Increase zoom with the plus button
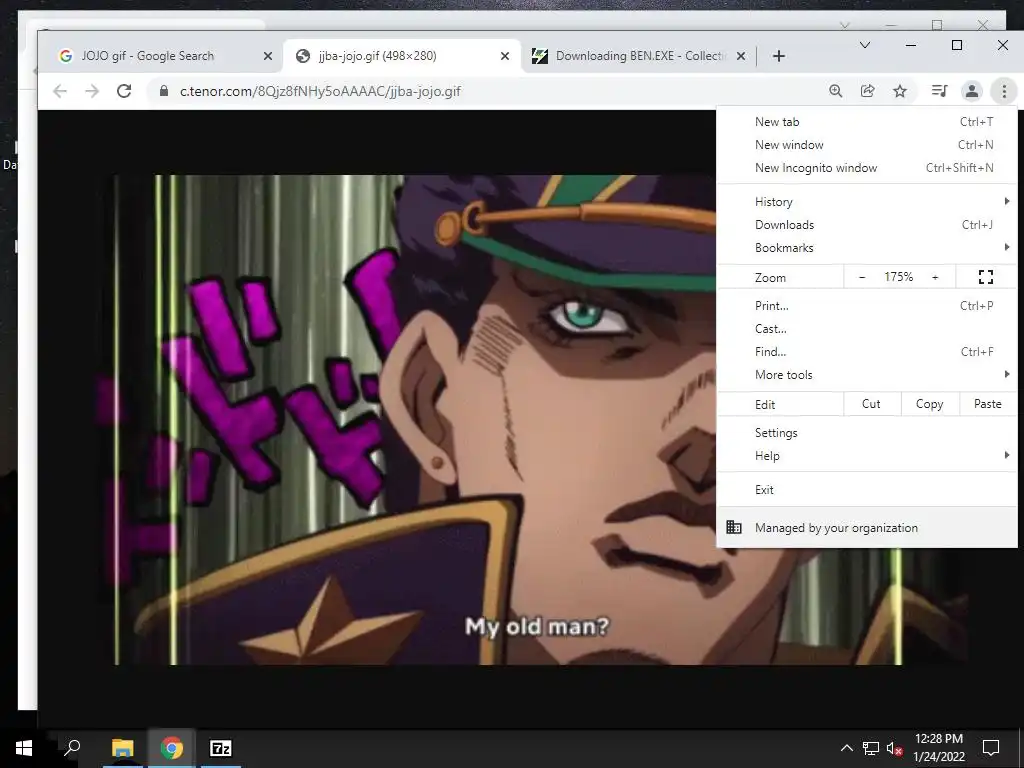1024x768 pixels. point(935,278)
